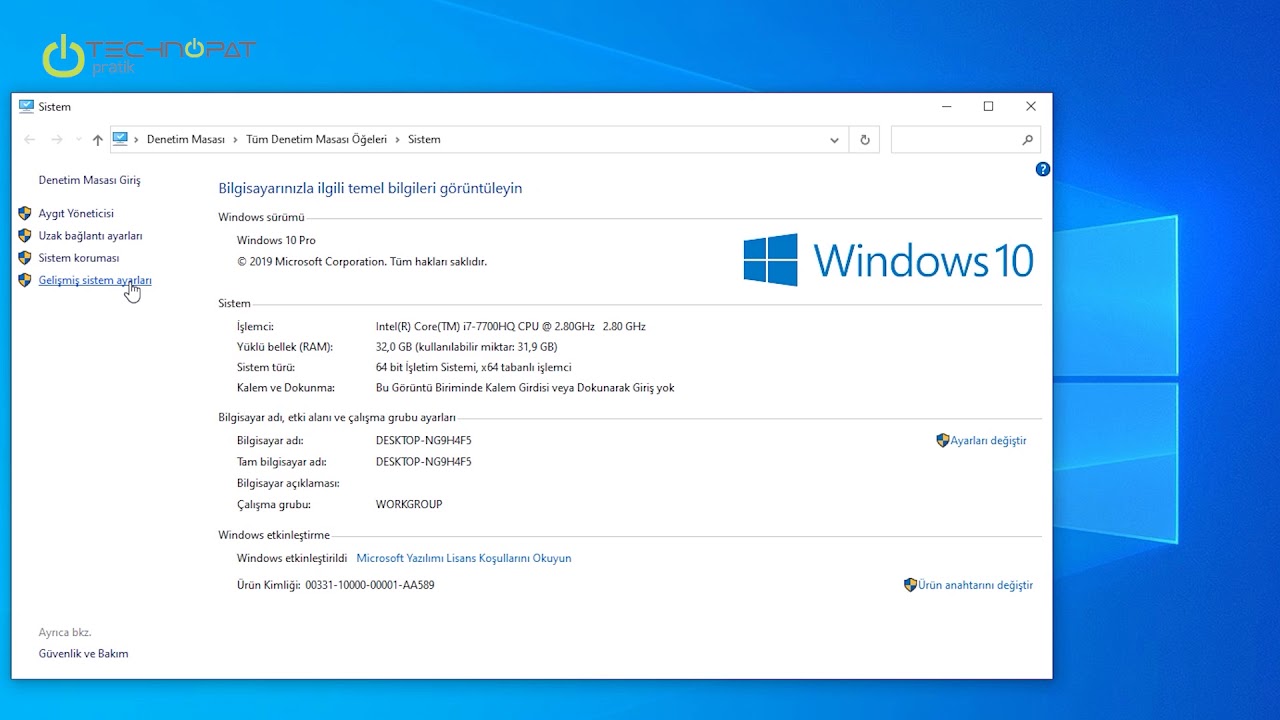Viewport: 1280px width, 720px height.
Task: Click the product ID 00331-10000-00001-AA589
Action: click(370, 585)
